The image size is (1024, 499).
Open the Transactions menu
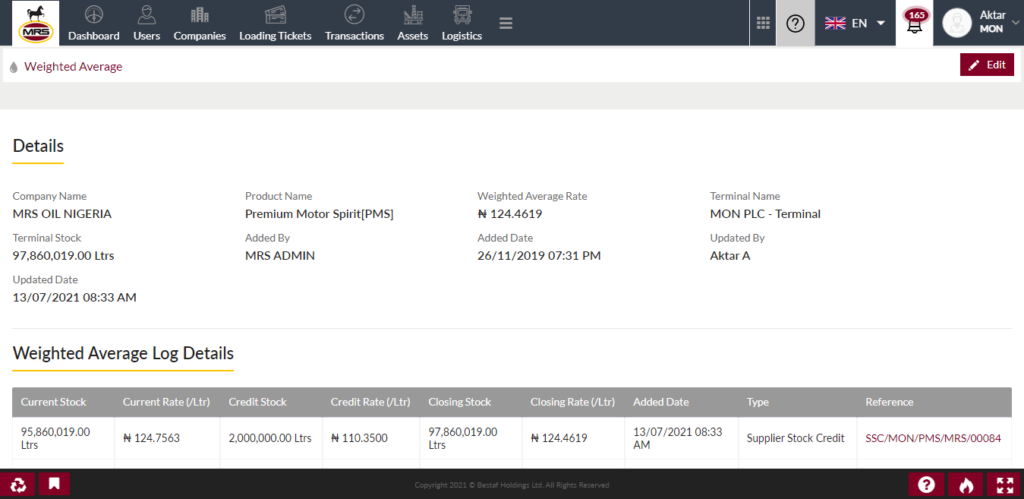[354, 24]
